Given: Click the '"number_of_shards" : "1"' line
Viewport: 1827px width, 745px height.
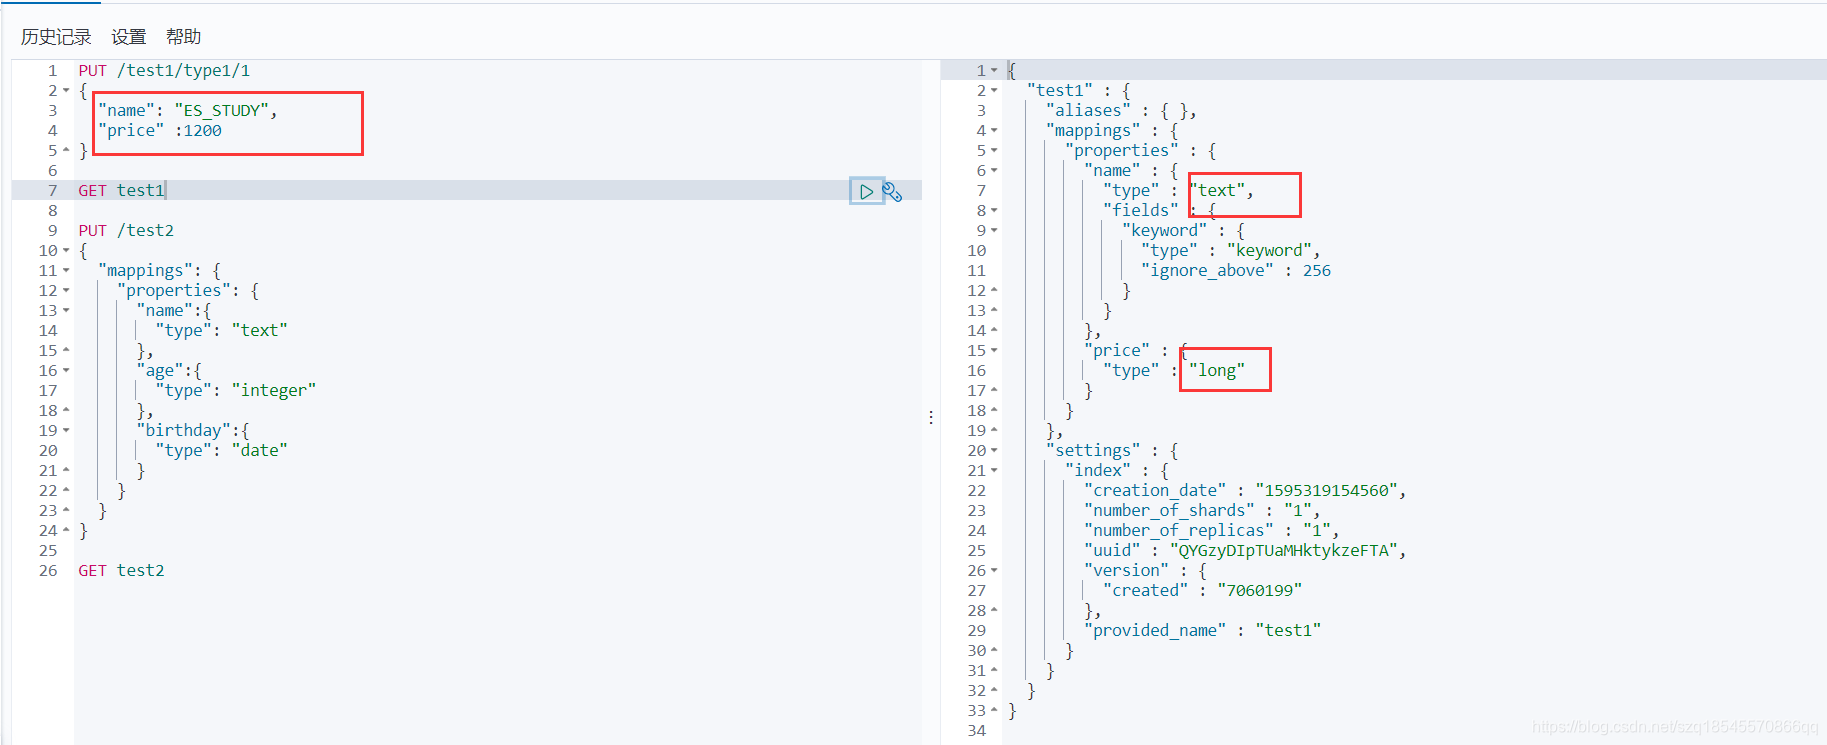Looking at the screenshot, I should [1202, 510].
